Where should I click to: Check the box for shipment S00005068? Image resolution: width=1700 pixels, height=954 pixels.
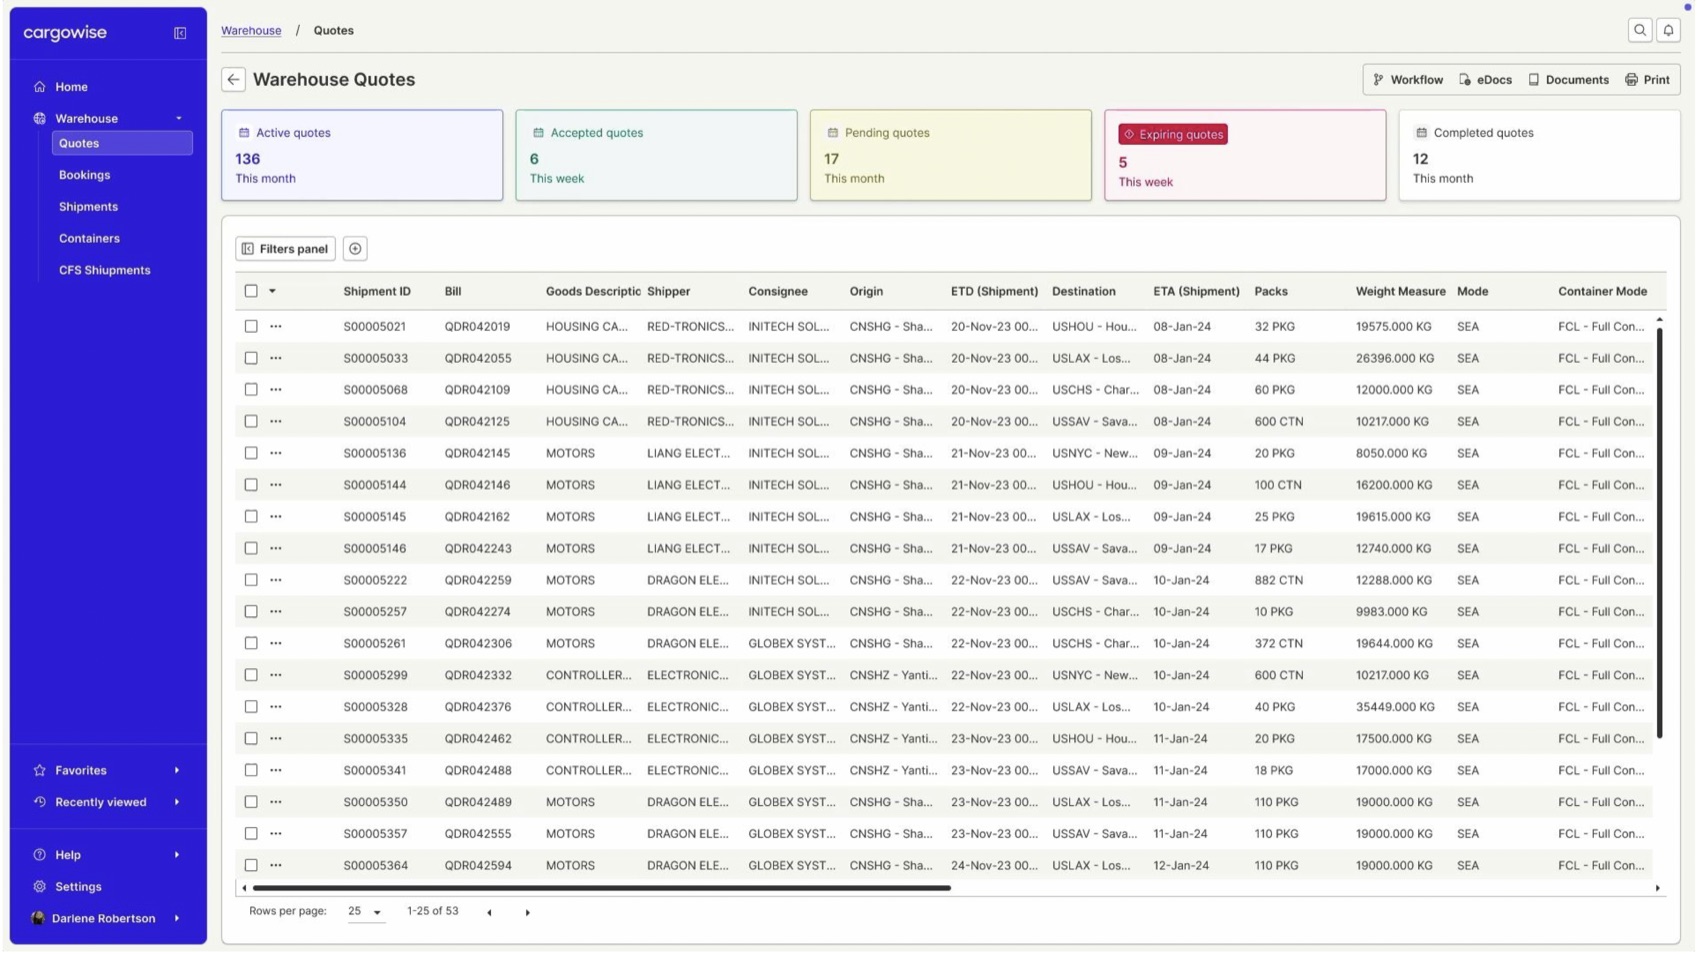[x=251, y=390]
